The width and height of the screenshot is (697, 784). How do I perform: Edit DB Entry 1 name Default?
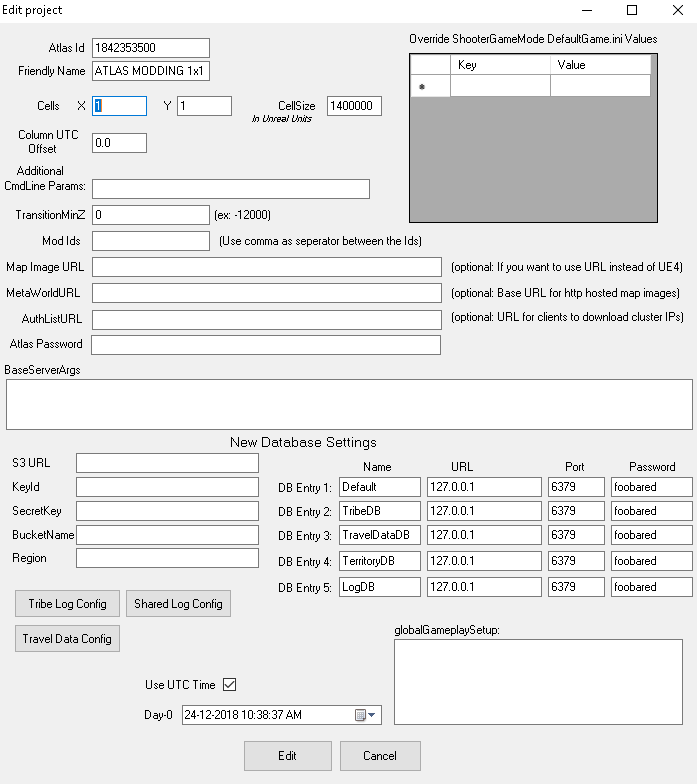point(380,487)
